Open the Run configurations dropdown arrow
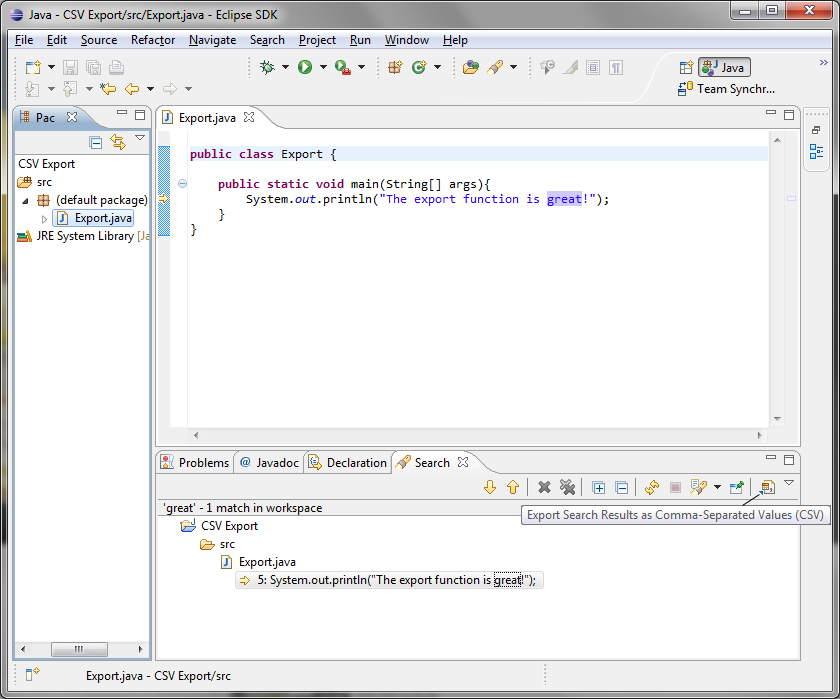The height and width of the screenshot is (699, 840). (323, 67)
